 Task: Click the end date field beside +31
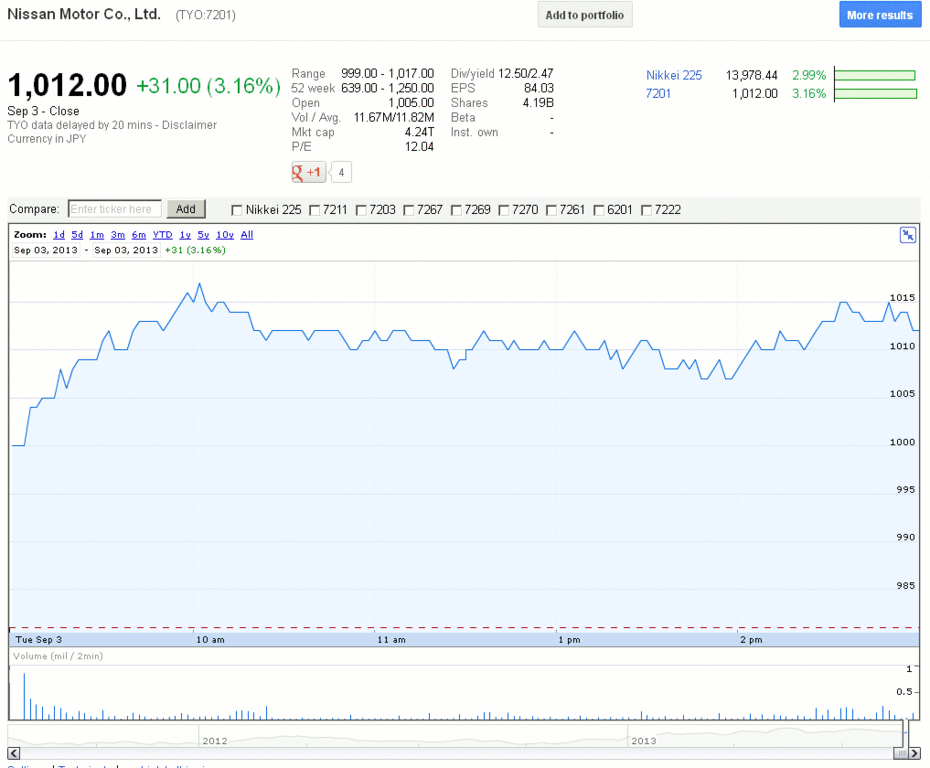coord(126,250)
